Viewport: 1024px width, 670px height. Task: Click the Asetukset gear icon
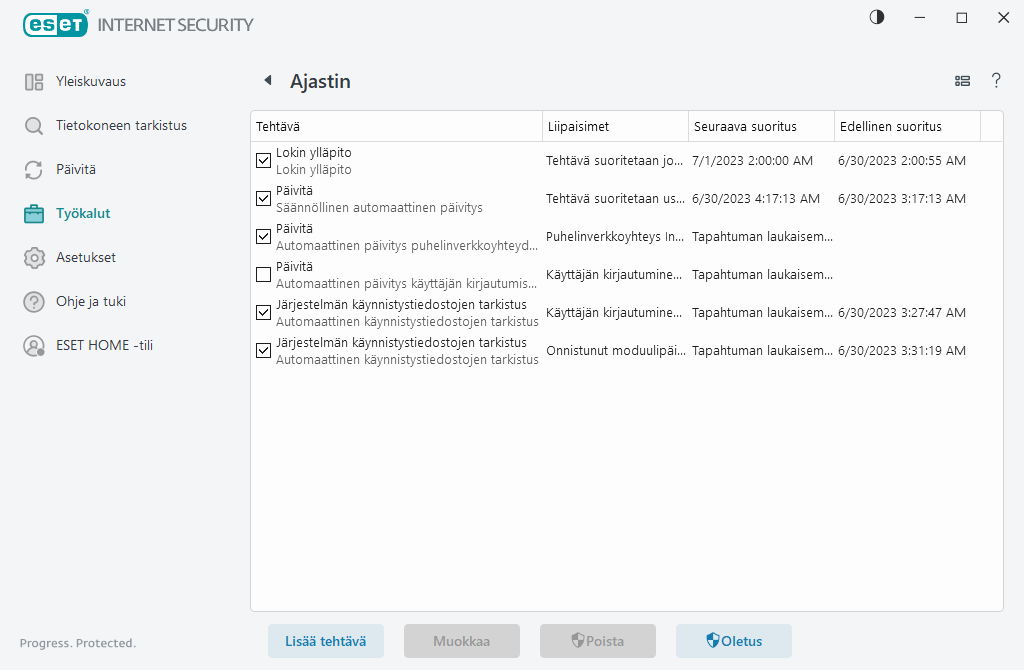tap(34, 258)
